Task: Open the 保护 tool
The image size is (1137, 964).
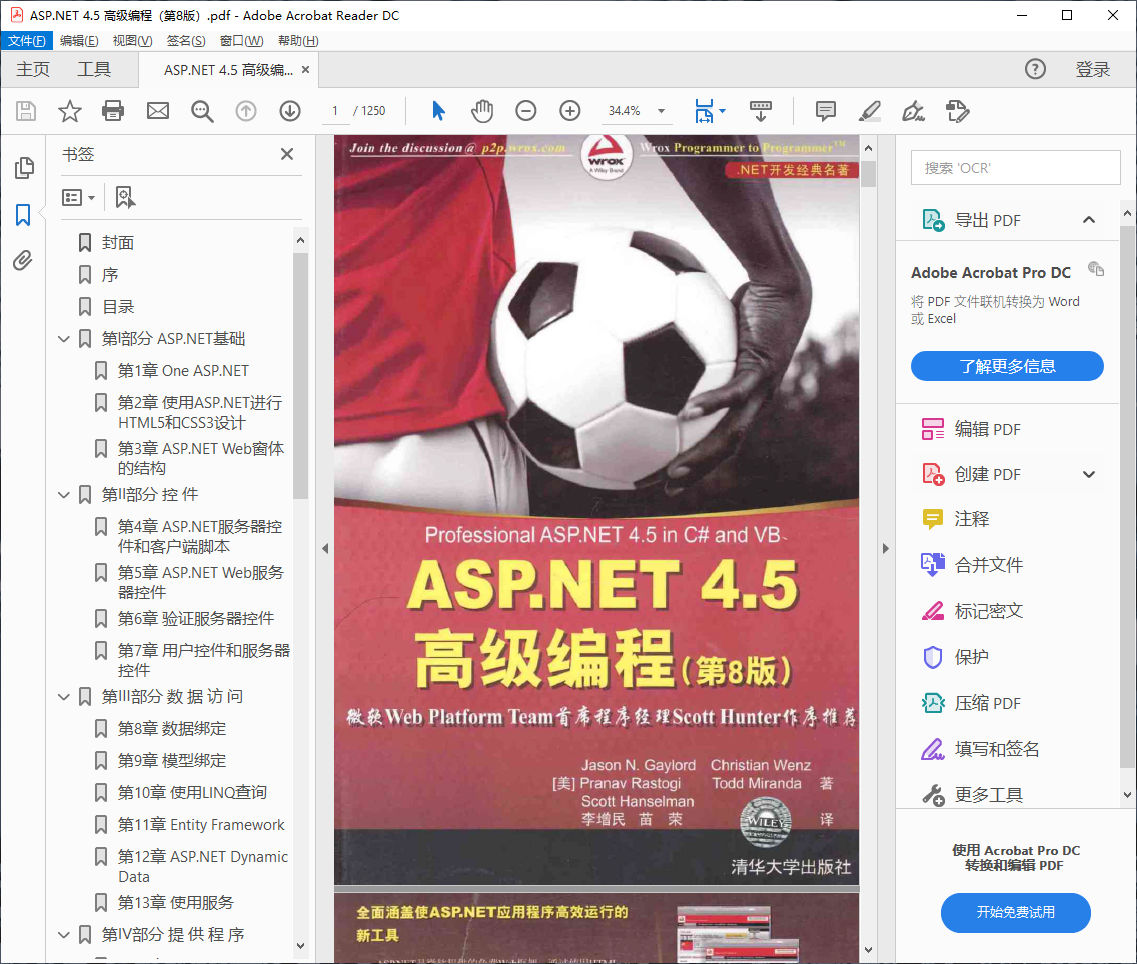Action: 955,657
